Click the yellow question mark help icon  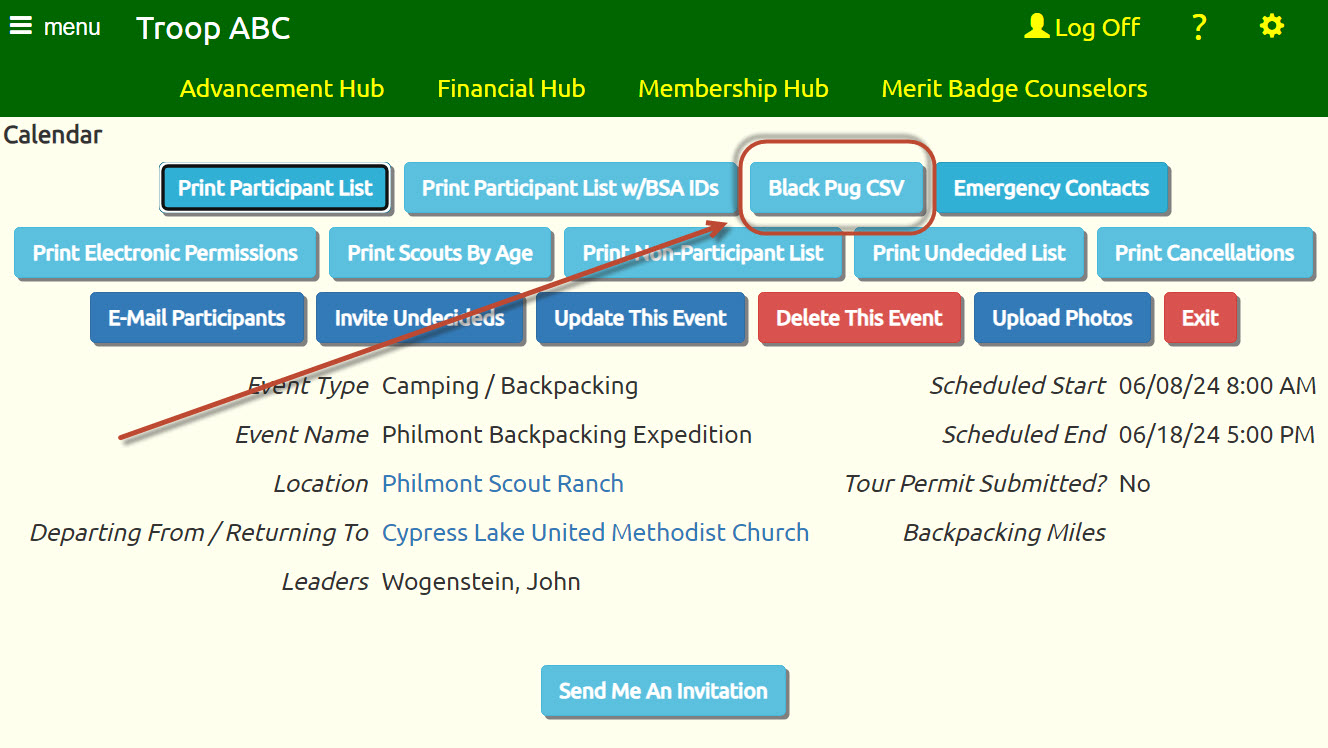pos(1199,27)
